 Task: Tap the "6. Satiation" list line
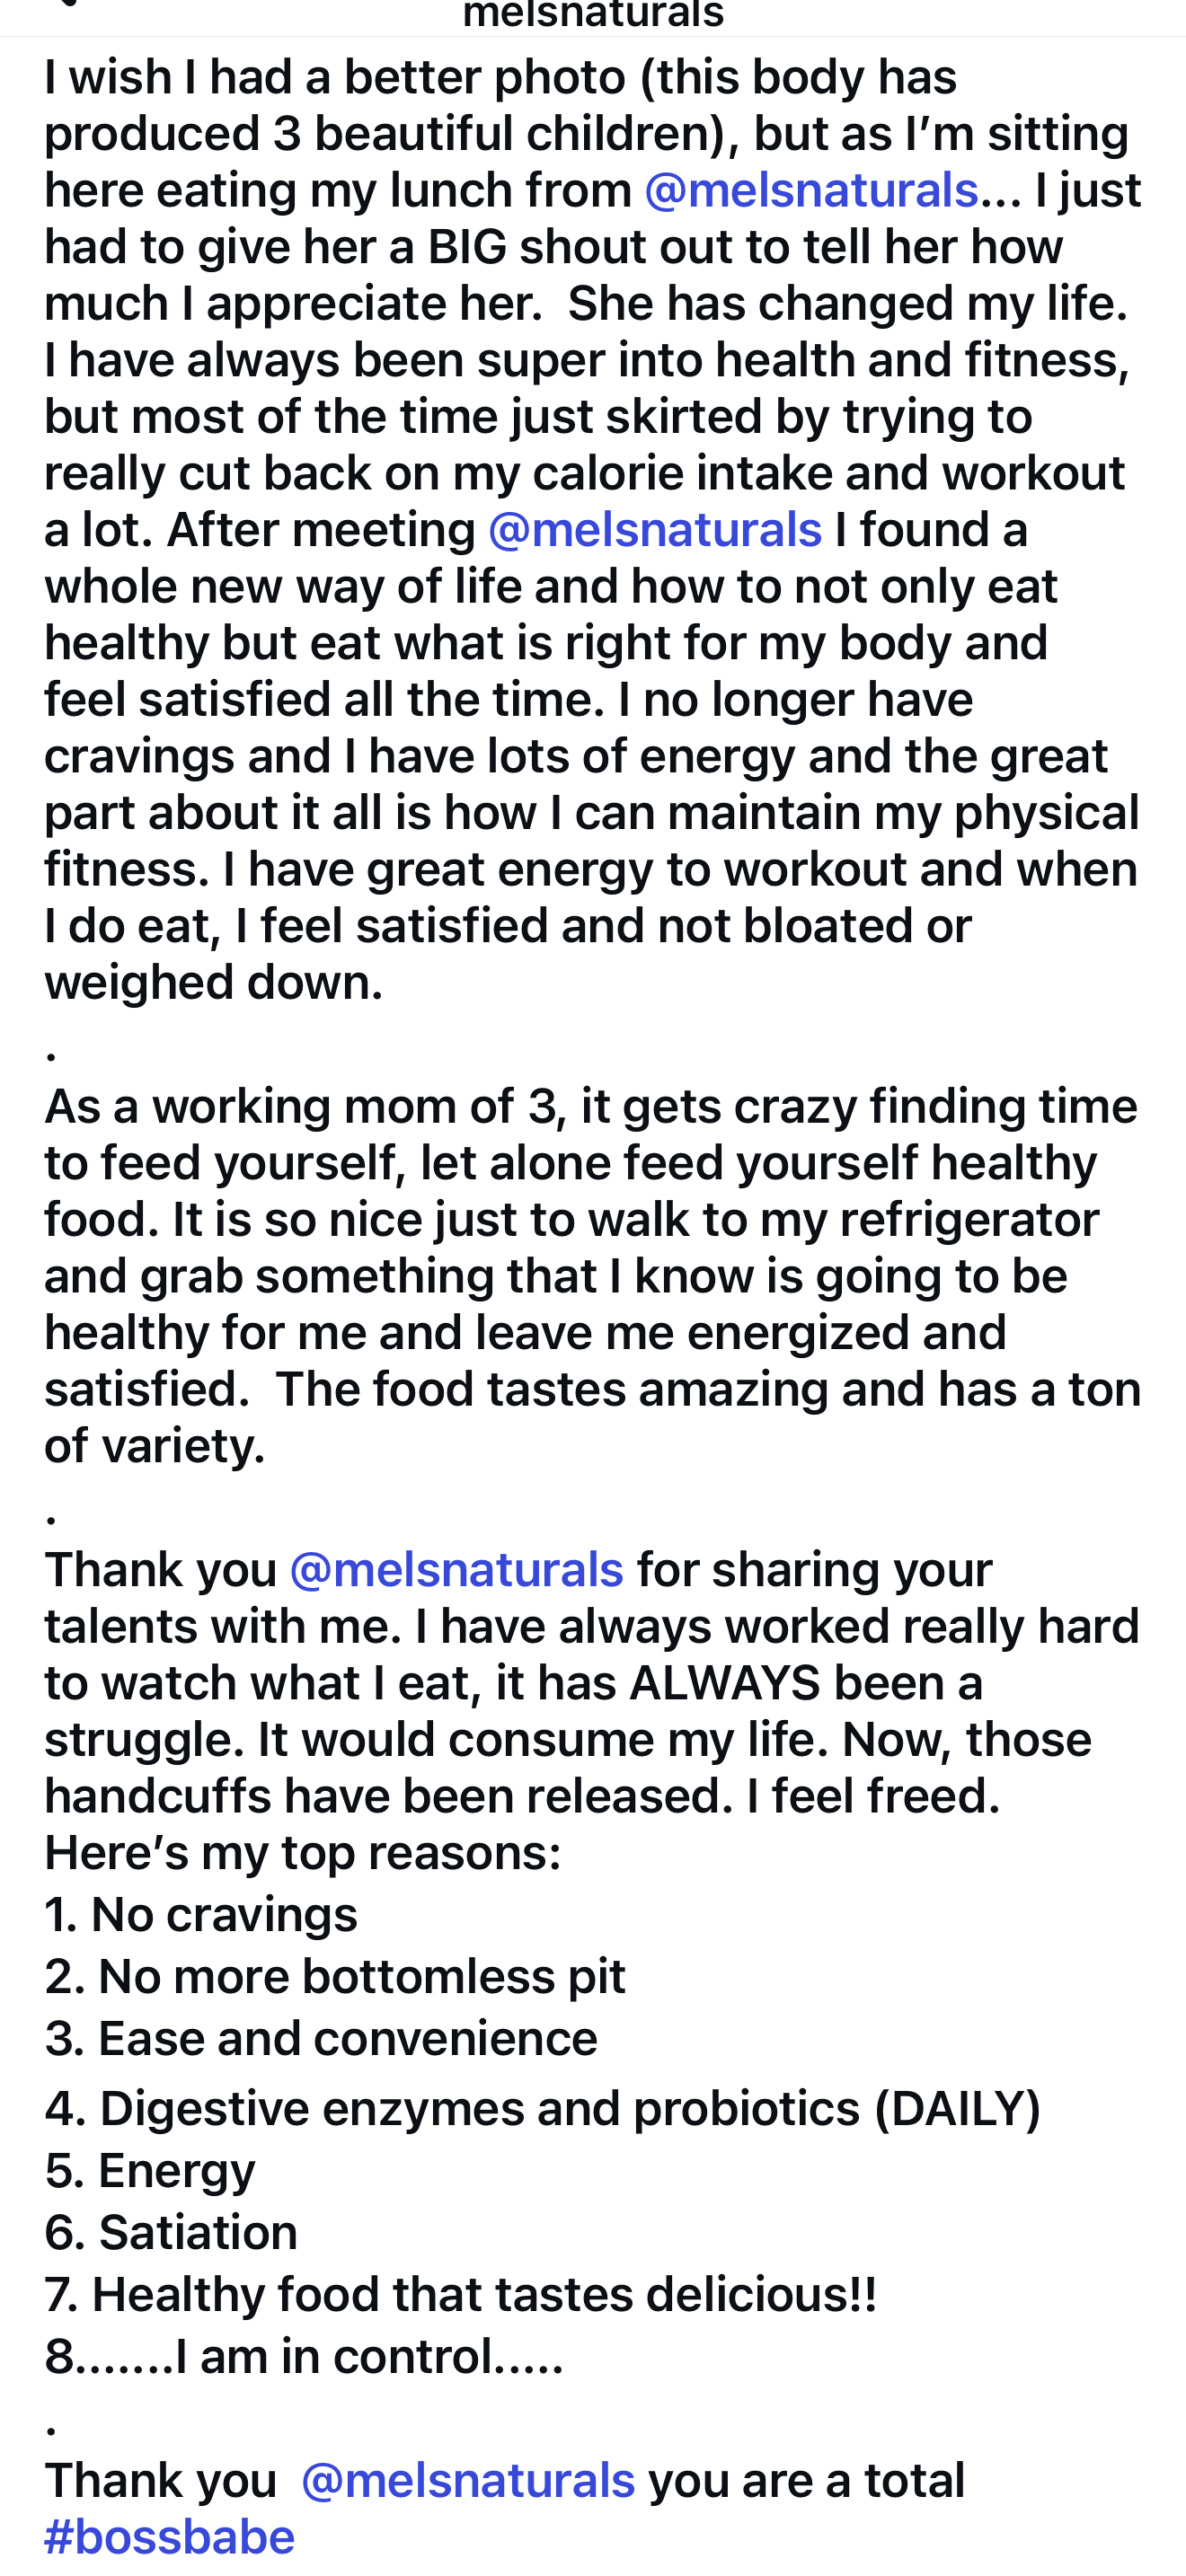171,2232
